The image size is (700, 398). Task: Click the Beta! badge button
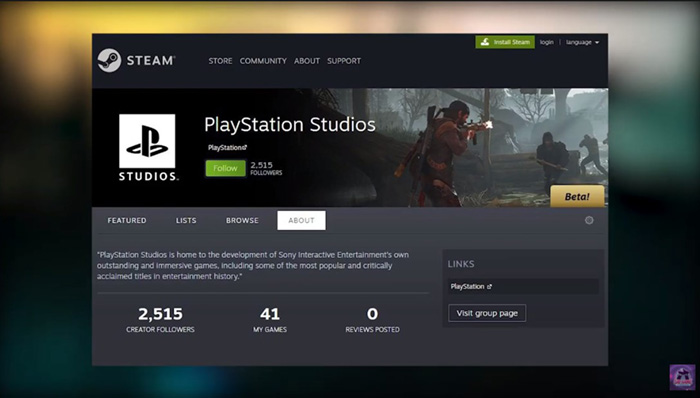click(577, 196)
